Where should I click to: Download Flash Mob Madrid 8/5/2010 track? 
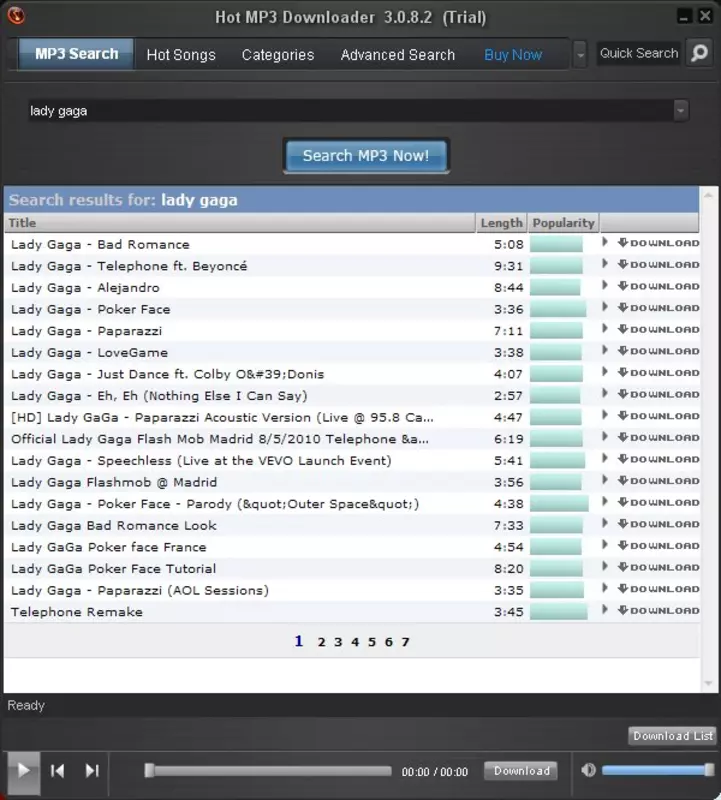pos(658,438)
